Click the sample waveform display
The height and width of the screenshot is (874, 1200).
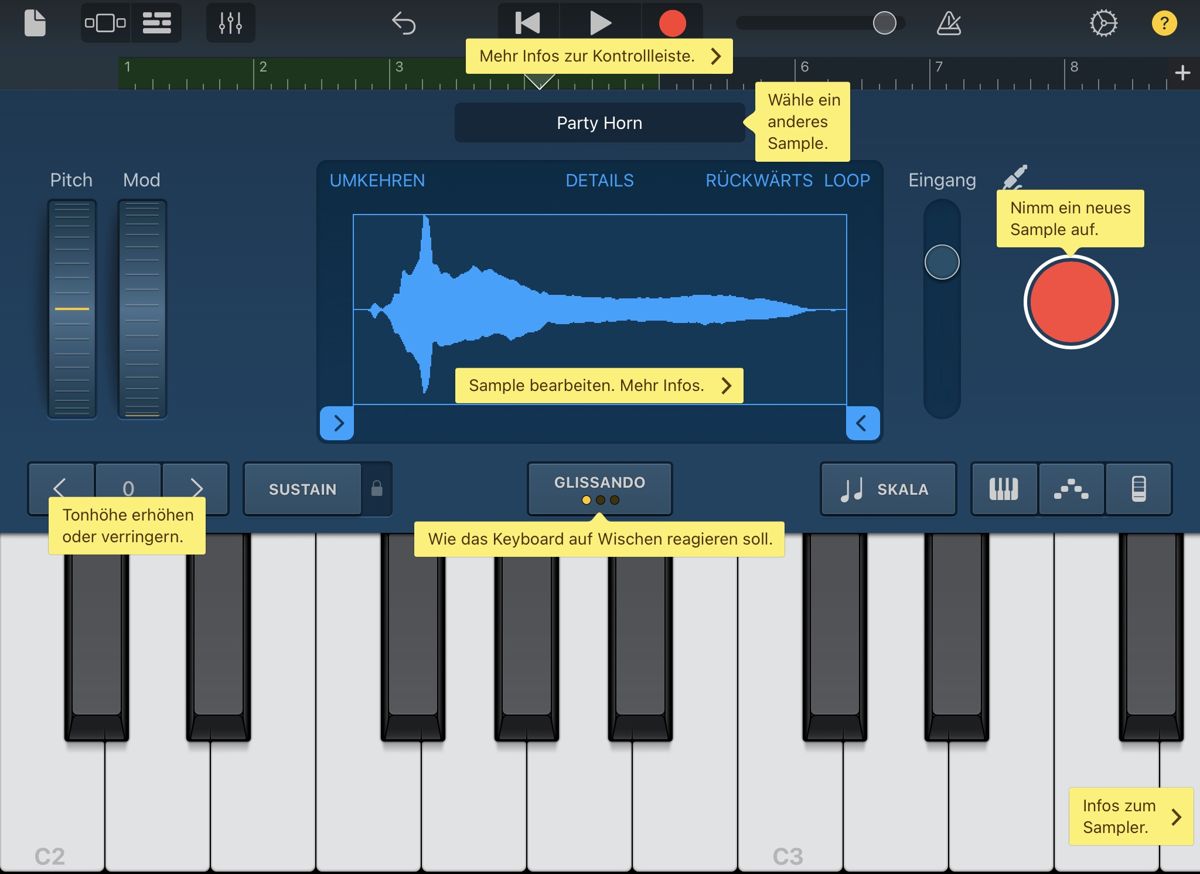point(599,309)
